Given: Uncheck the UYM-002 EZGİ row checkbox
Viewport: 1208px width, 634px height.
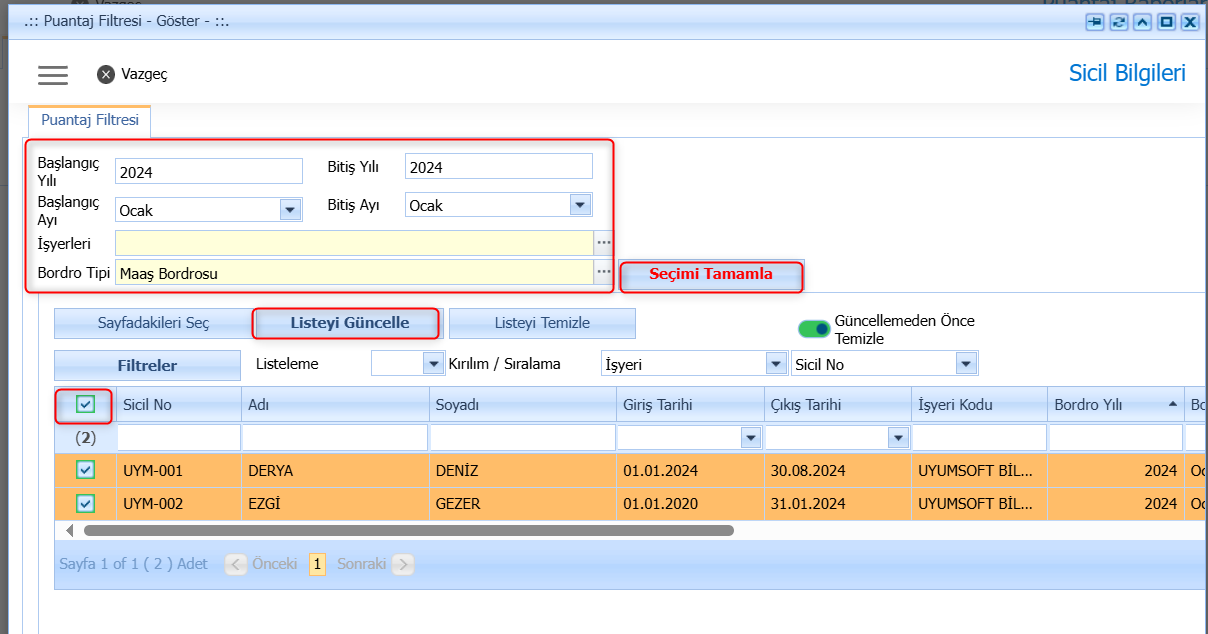Looking at the screenshot, I should click(86, 503).
